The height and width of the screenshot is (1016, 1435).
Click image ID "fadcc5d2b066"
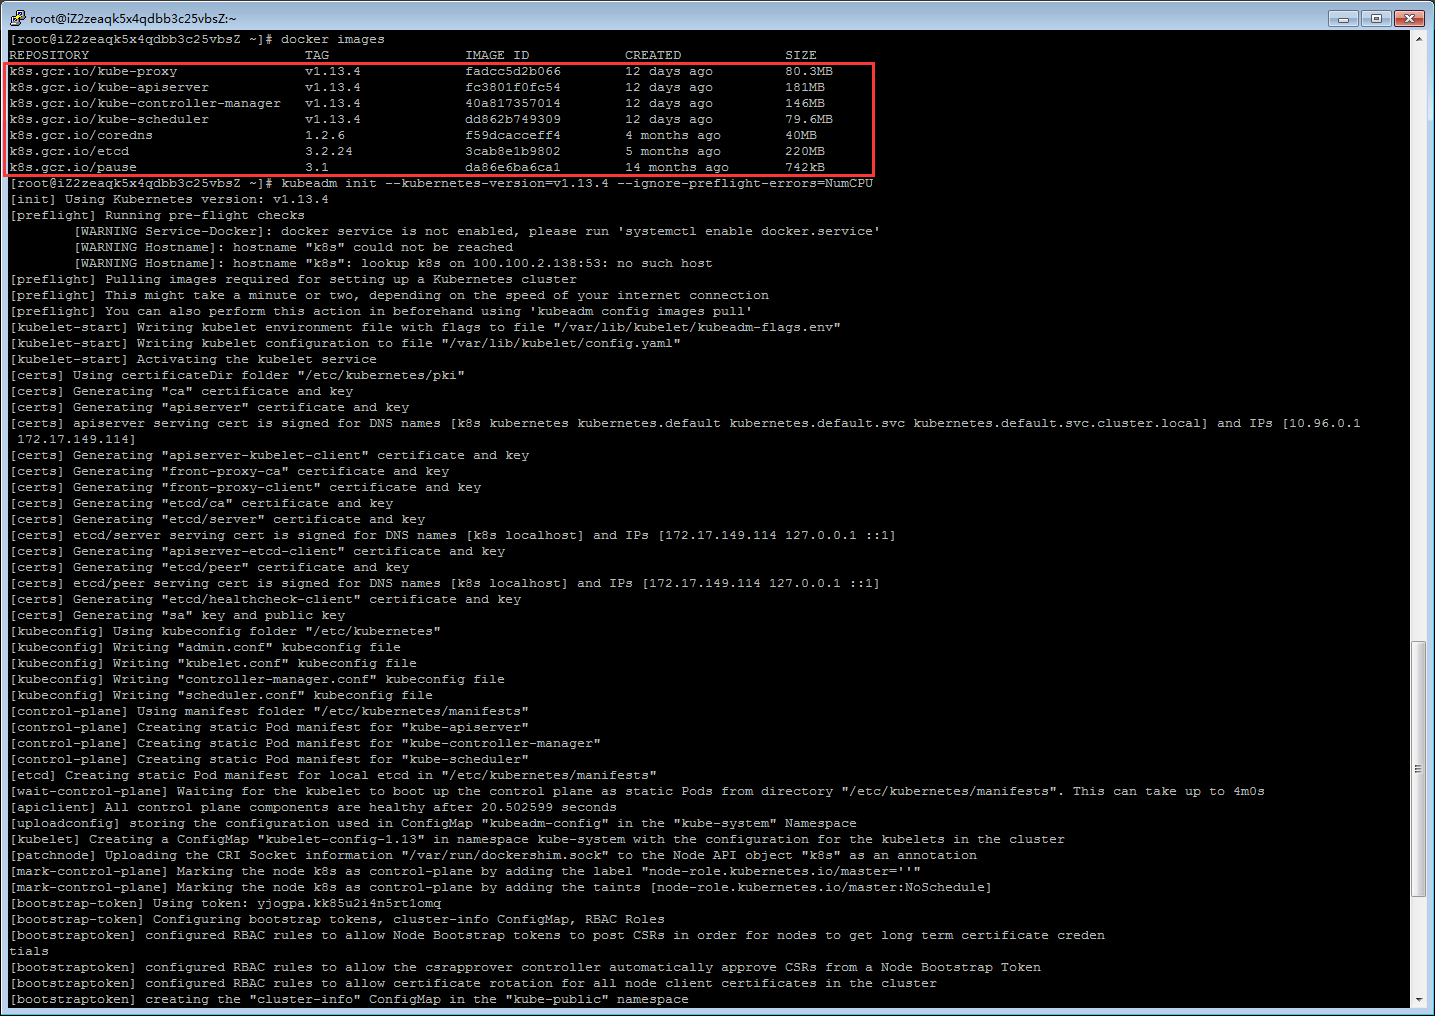pos(513,71)
